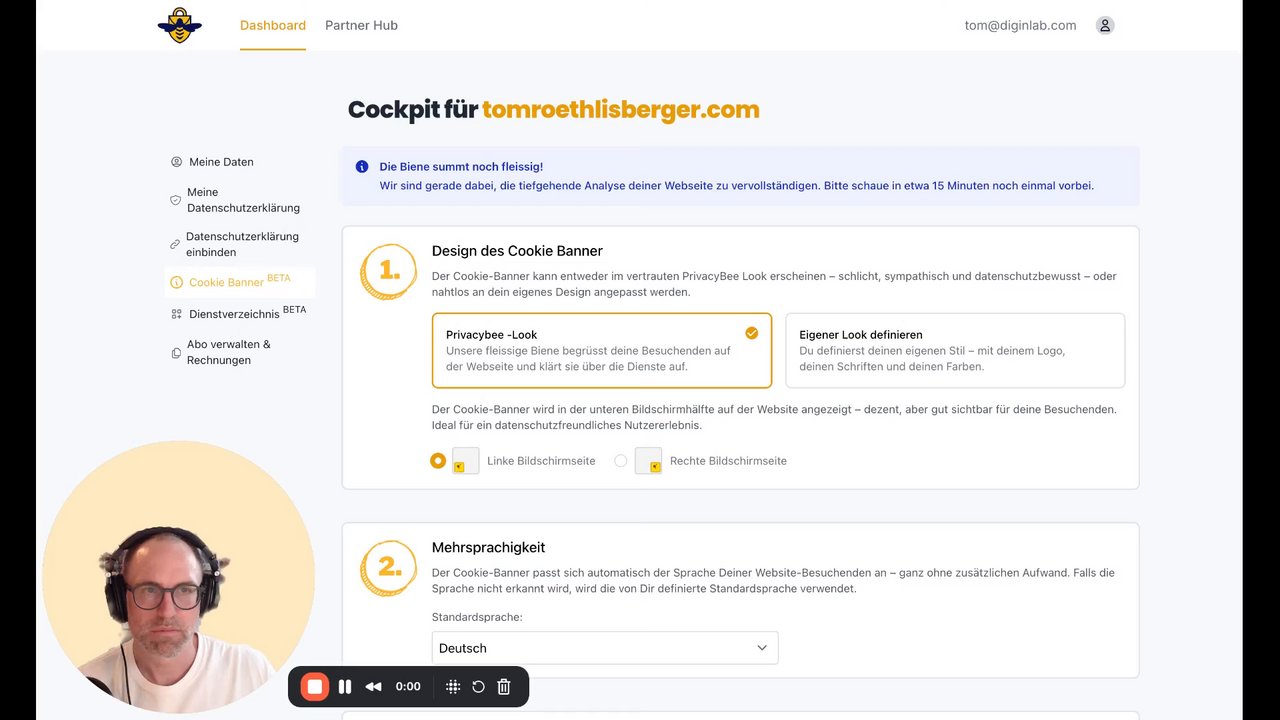The image size is (1280, 720).
Task: Click the 'Die Biene summt noch fleissig!' text
Action: [461, 167]
